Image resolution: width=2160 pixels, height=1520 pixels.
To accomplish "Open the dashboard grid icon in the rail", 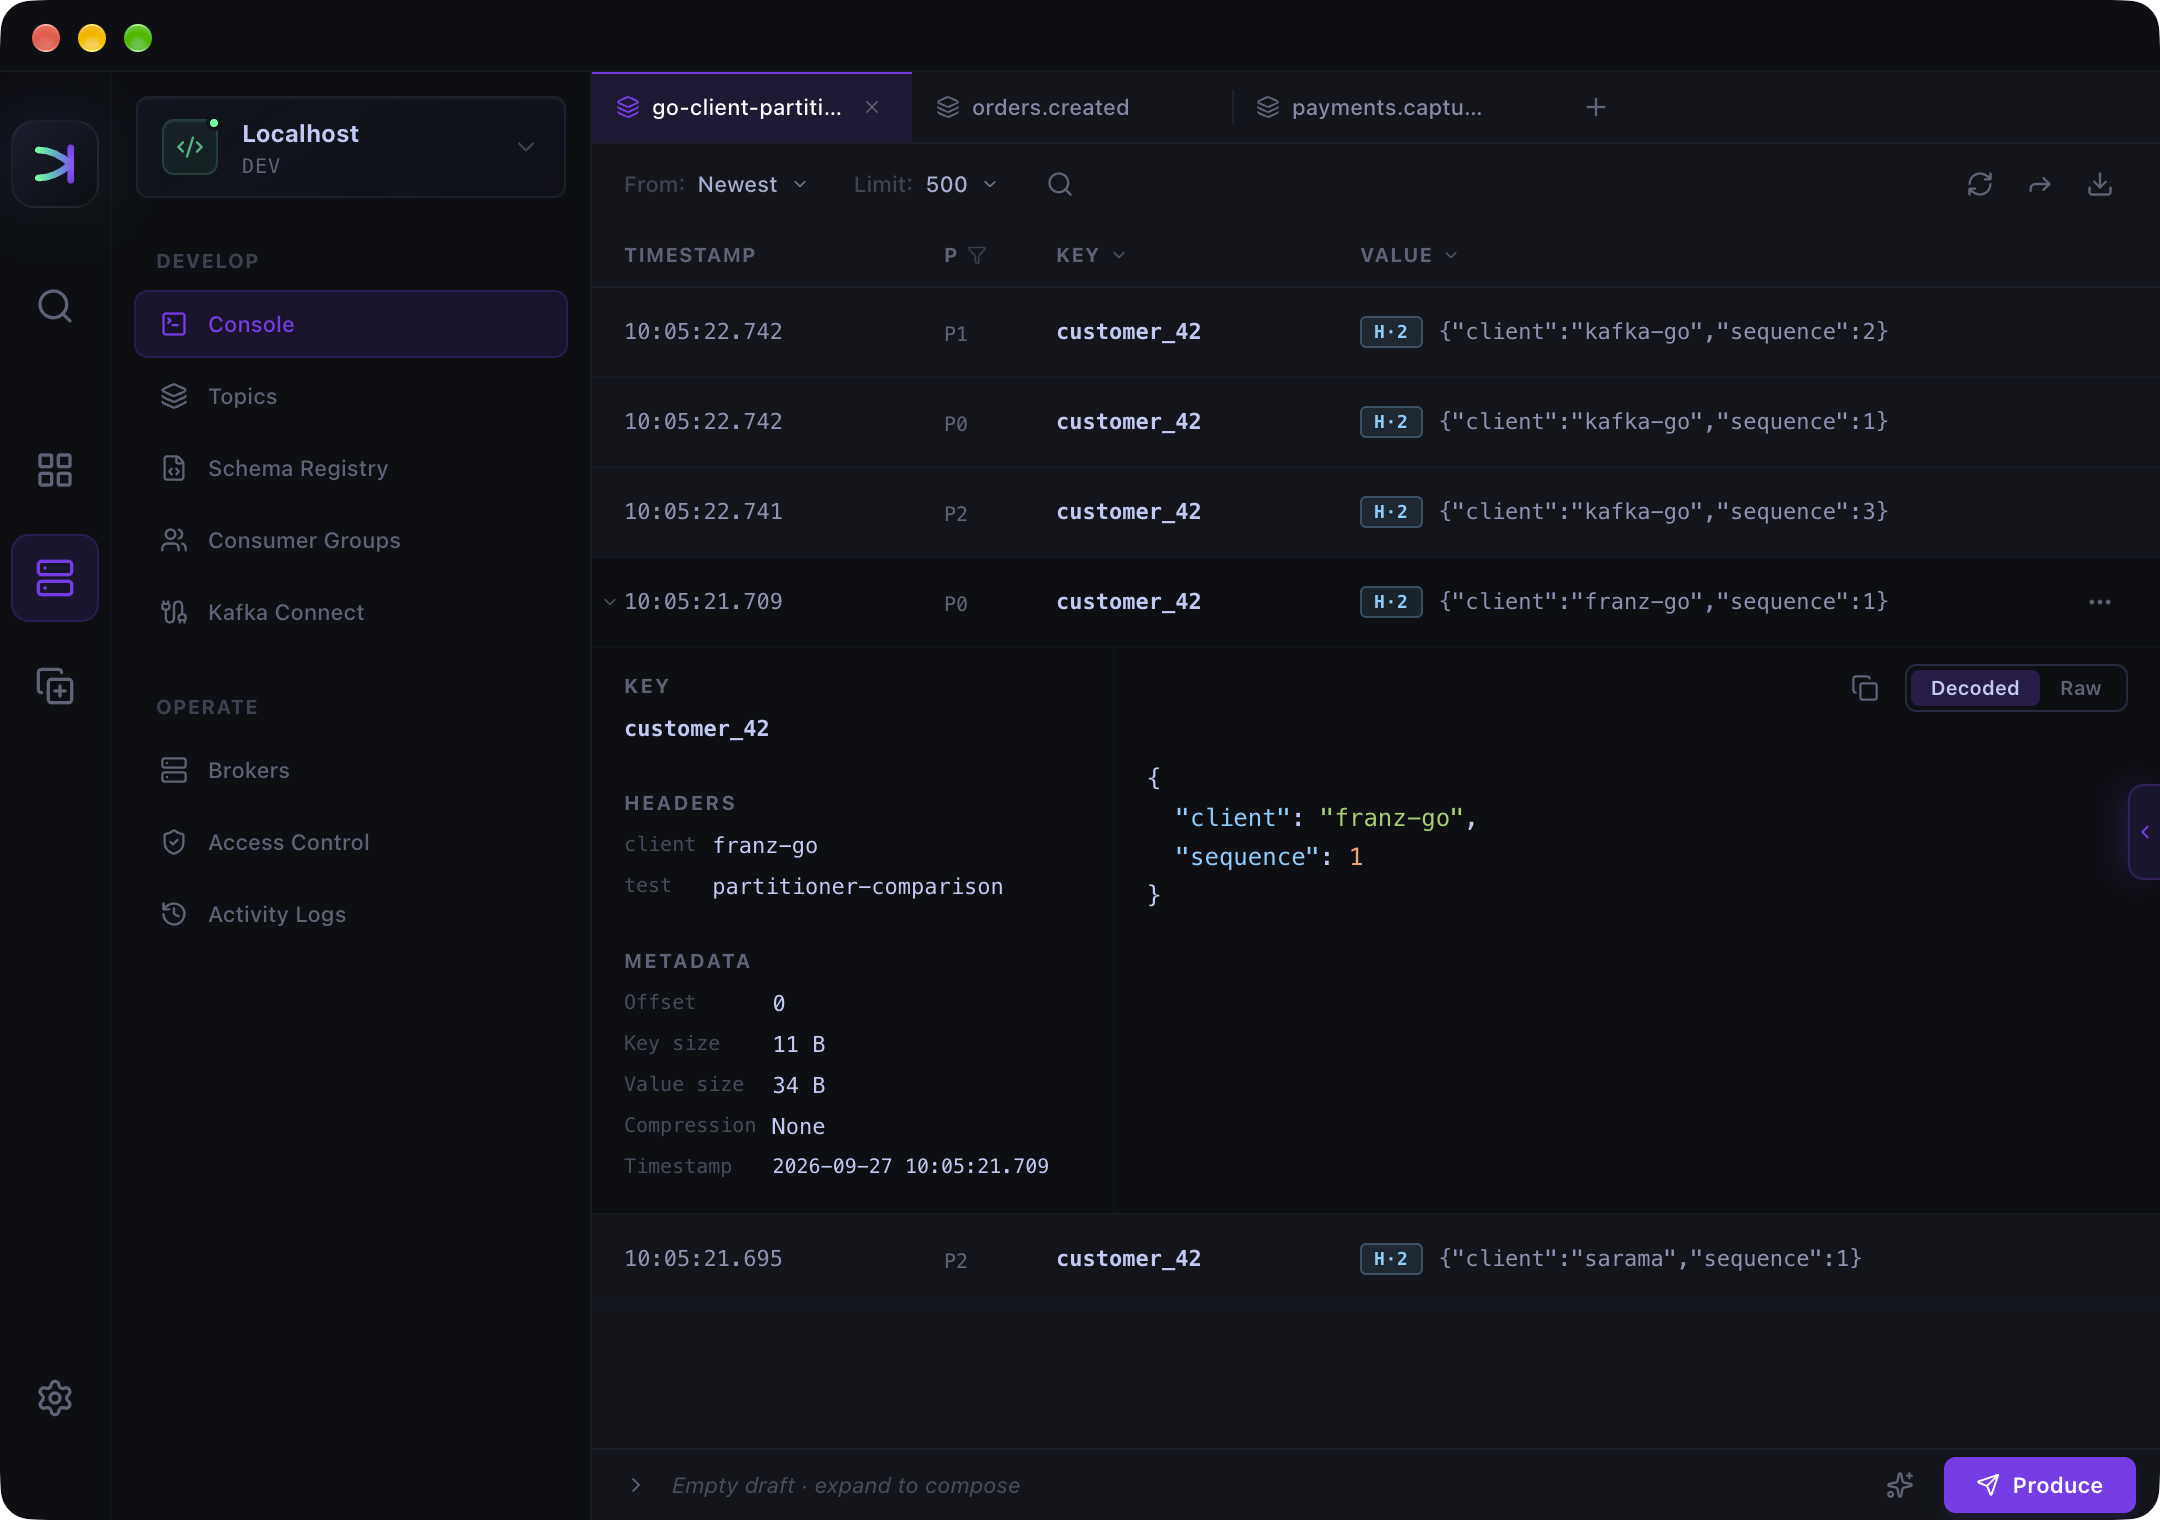I will pos(55,470).
